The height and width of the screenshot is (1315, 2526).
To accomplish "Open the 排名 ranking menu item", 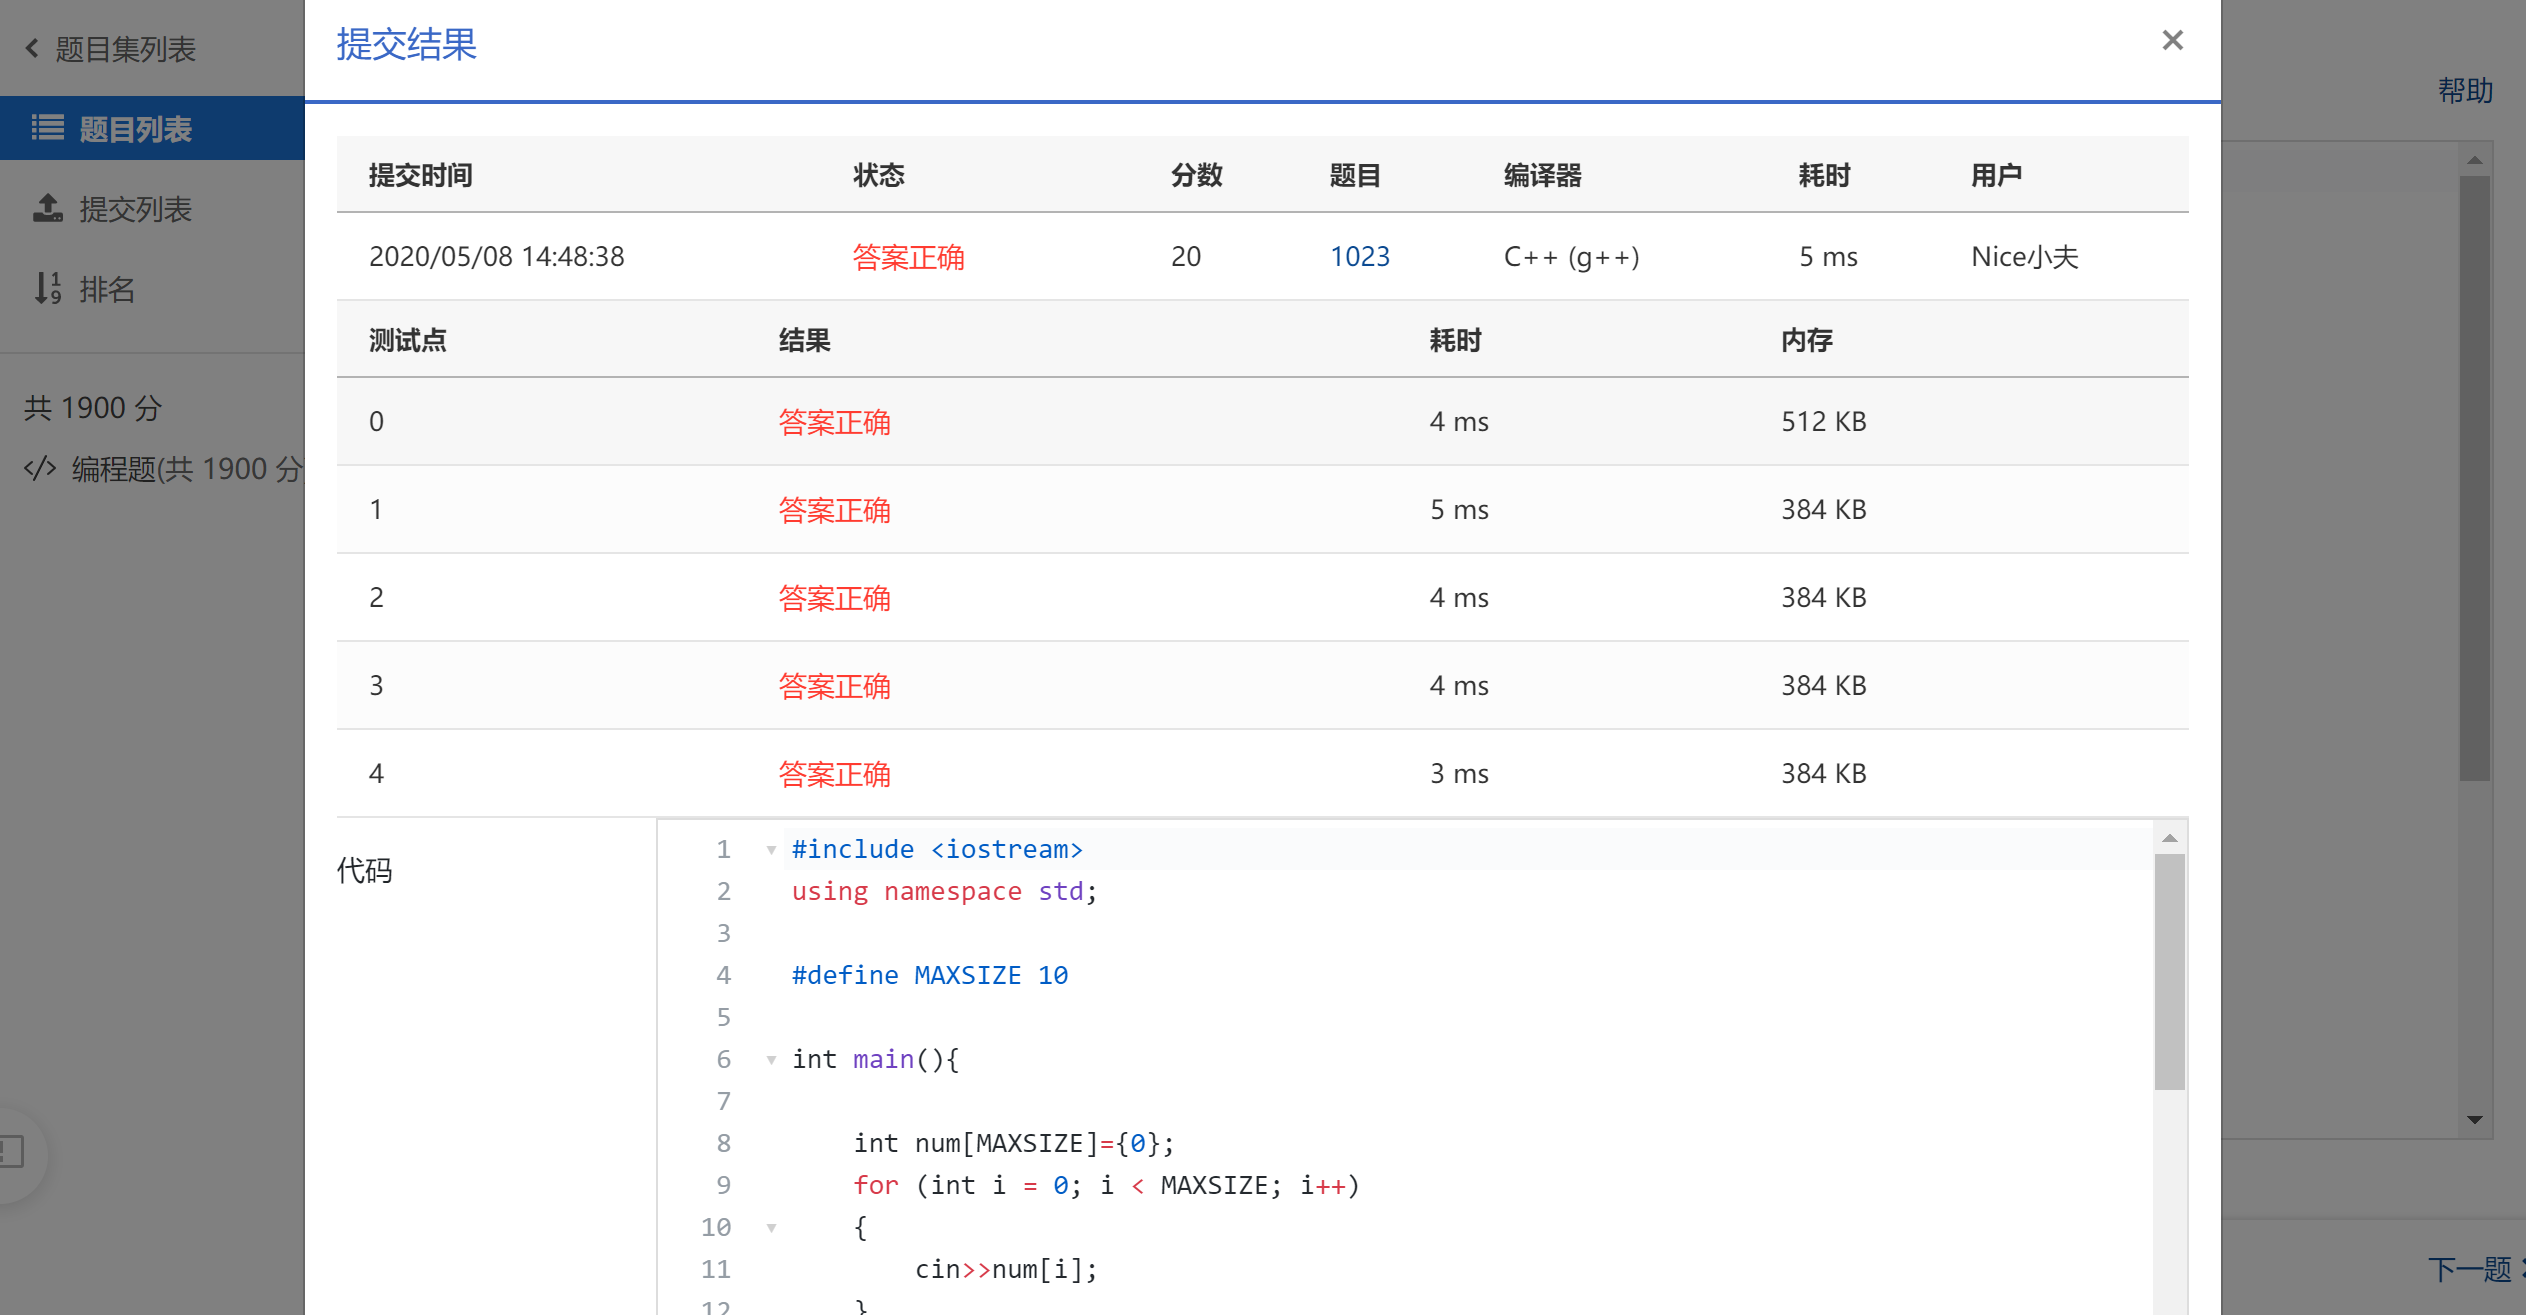I will pos(107,289).
